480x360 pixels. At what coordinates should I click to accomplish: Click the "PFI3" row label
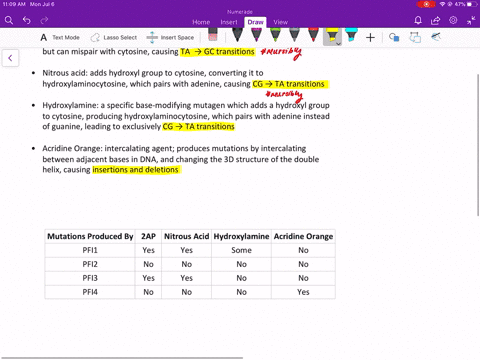[x=90, y=278]
